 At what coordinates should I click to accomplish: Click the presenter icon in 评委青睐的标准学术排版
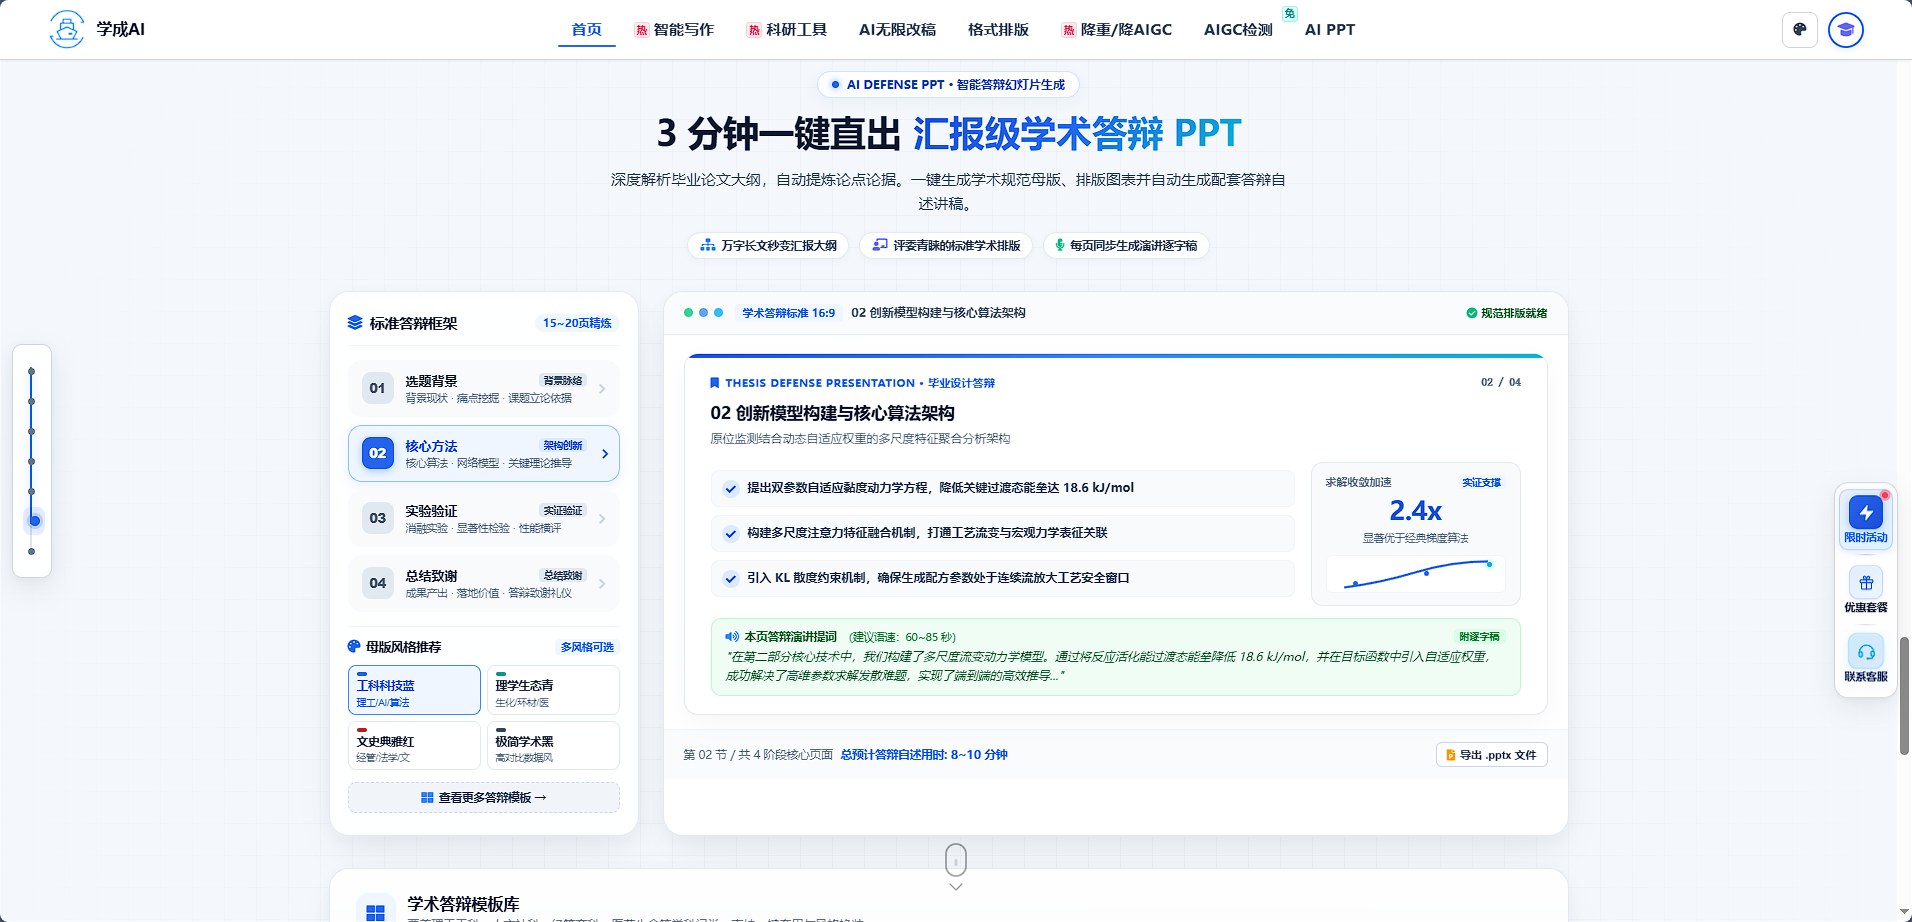click(x=880, y=245)
